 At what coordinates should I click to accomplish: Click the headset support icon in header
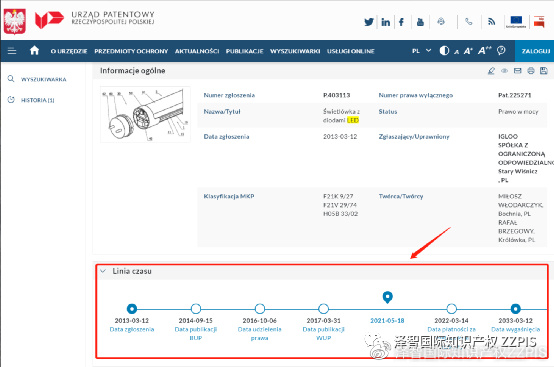[441, 22]
